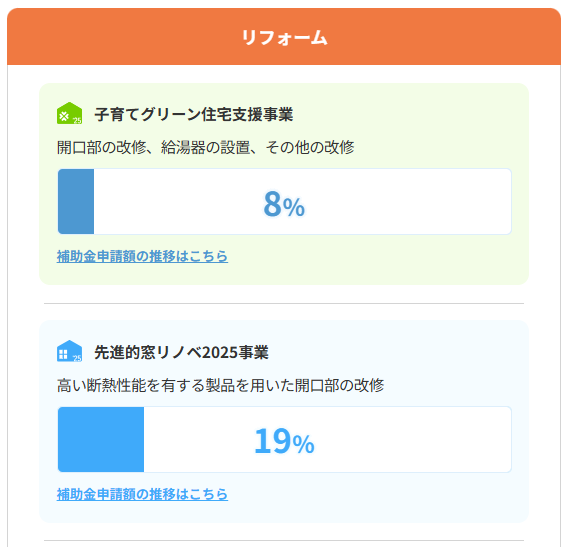Viewport: 570px width, 547px height.
Task: Select the リフォーム orange header tab
Action: click(284, 36)
